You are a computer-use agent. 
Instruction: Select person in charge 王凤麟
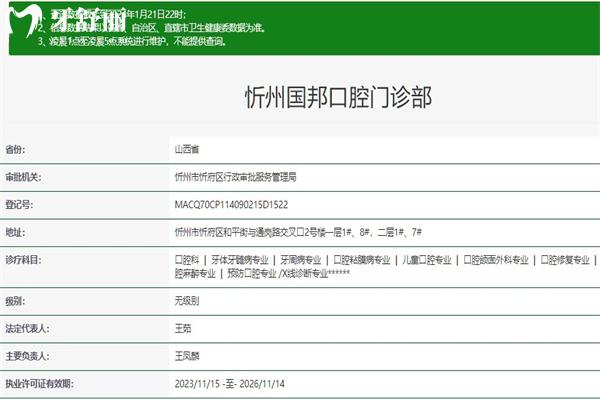(x=187, y=356)
